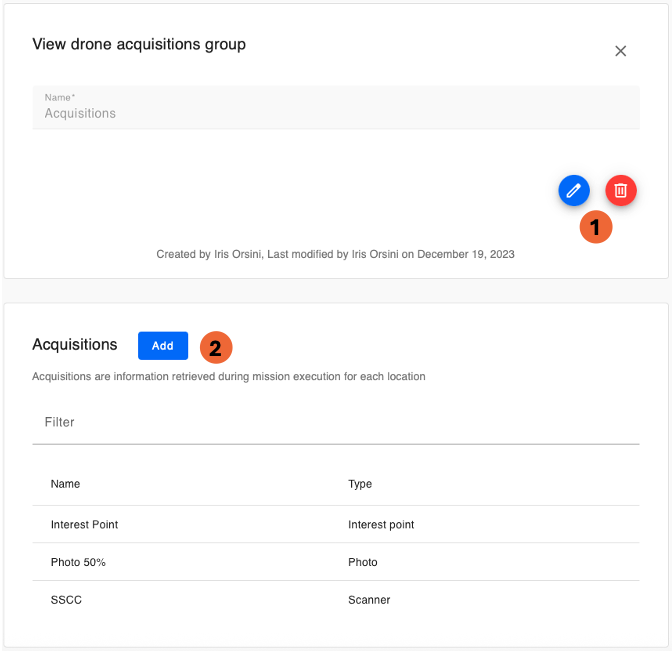672x651 pixels.
Task: Click the Interest point type cell
Action: click(x=381, y=524)
